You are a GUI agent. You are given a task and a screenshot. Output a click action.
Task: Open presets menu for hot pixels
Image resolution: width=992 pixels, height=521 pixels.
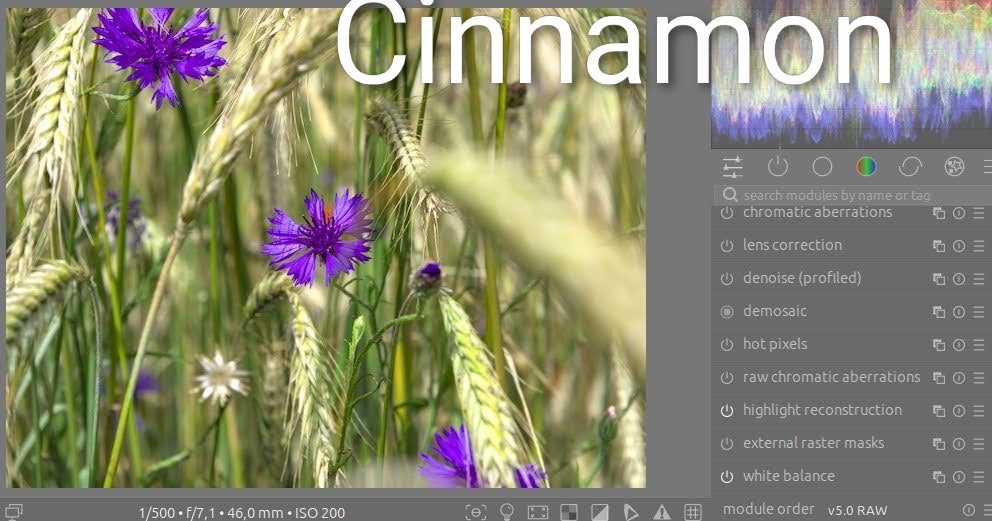979,345
